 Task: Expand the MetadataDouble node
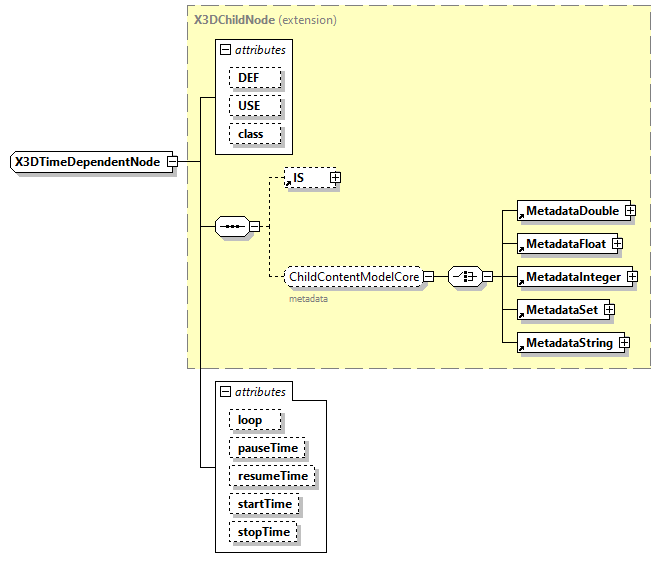coord(631,211)
